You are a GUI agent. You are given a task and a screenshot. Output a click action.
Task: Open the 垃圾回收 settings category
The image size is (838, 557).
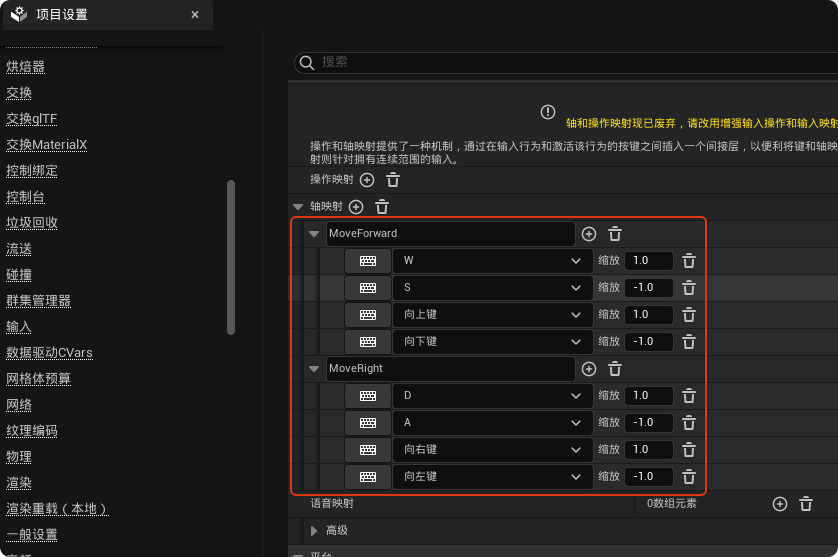pyautogui.click(x=32, y=222)
